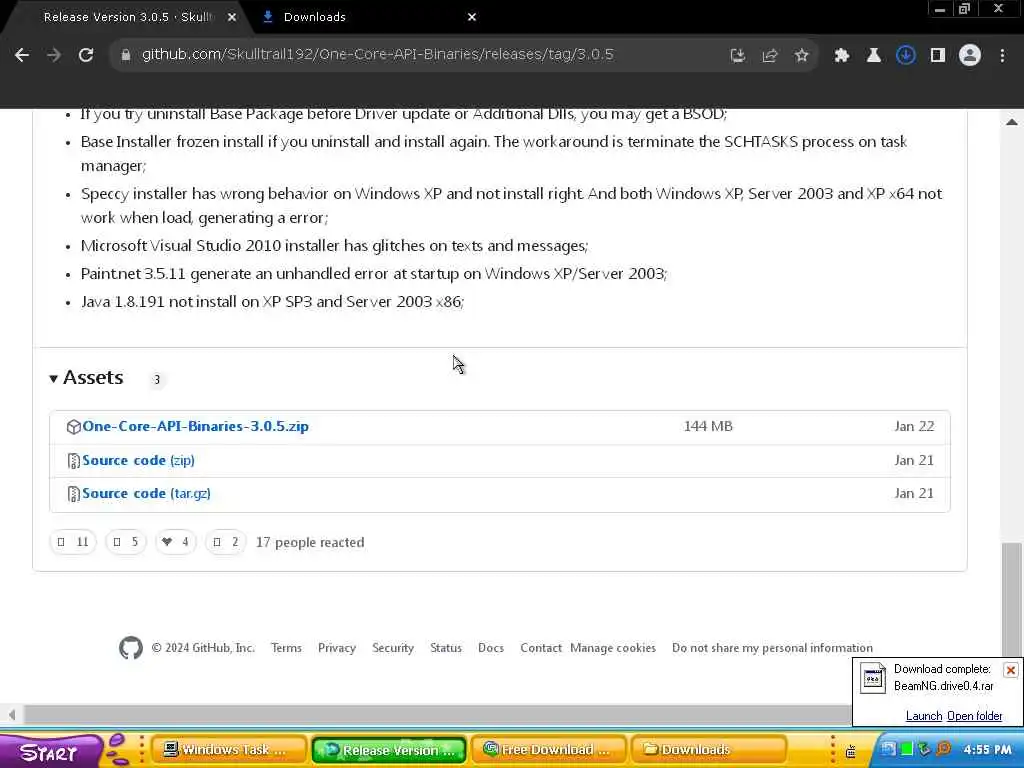Download One-Core-API-Binaries-3.0.5.zip
Image resolution: width=1024 pixels, height=768 pixels.
click(195, 426)
